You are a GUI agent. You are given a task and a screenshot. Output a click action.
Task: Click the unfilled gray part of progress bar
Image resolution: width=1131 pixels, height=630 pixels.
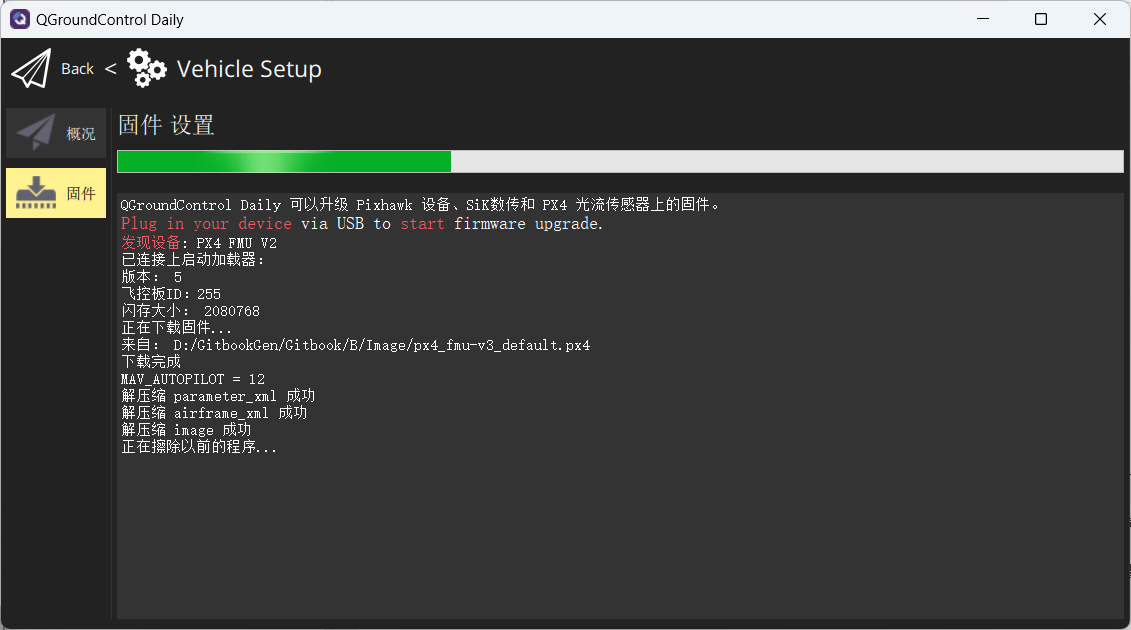(786, 162)
